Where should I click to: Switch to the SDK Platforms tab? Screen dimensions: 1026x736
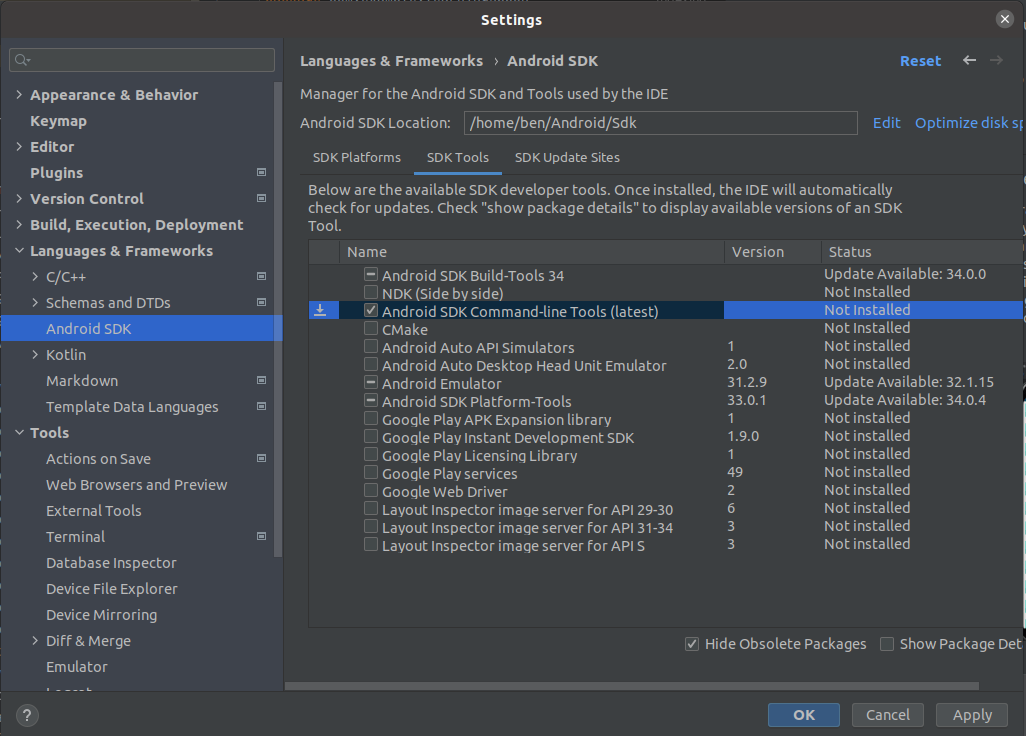tap(357, 158)
